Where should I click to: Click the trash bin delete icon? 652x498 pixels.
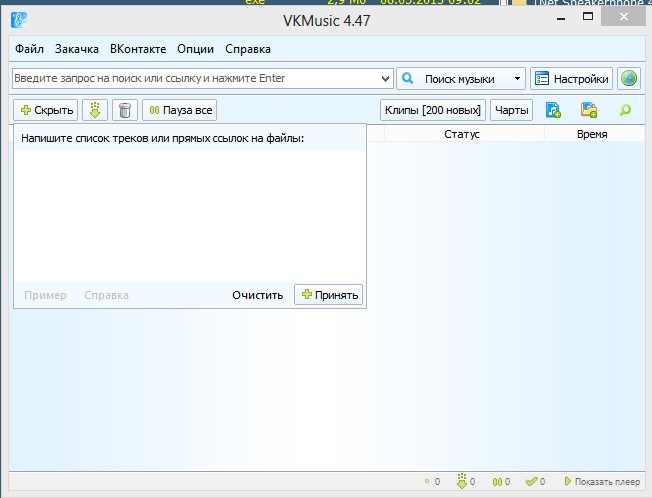pos(125,110)
